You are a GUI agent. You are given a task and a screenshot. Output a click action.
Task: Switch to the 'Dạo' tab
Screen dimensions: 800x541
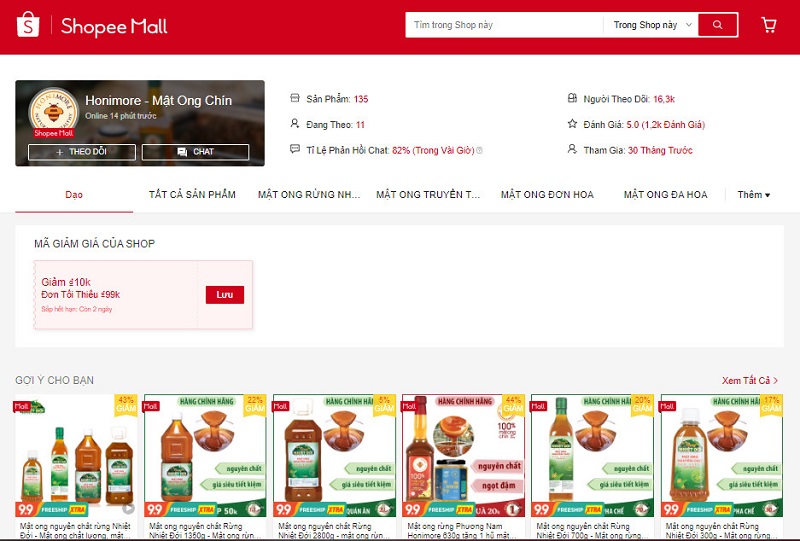74,195
